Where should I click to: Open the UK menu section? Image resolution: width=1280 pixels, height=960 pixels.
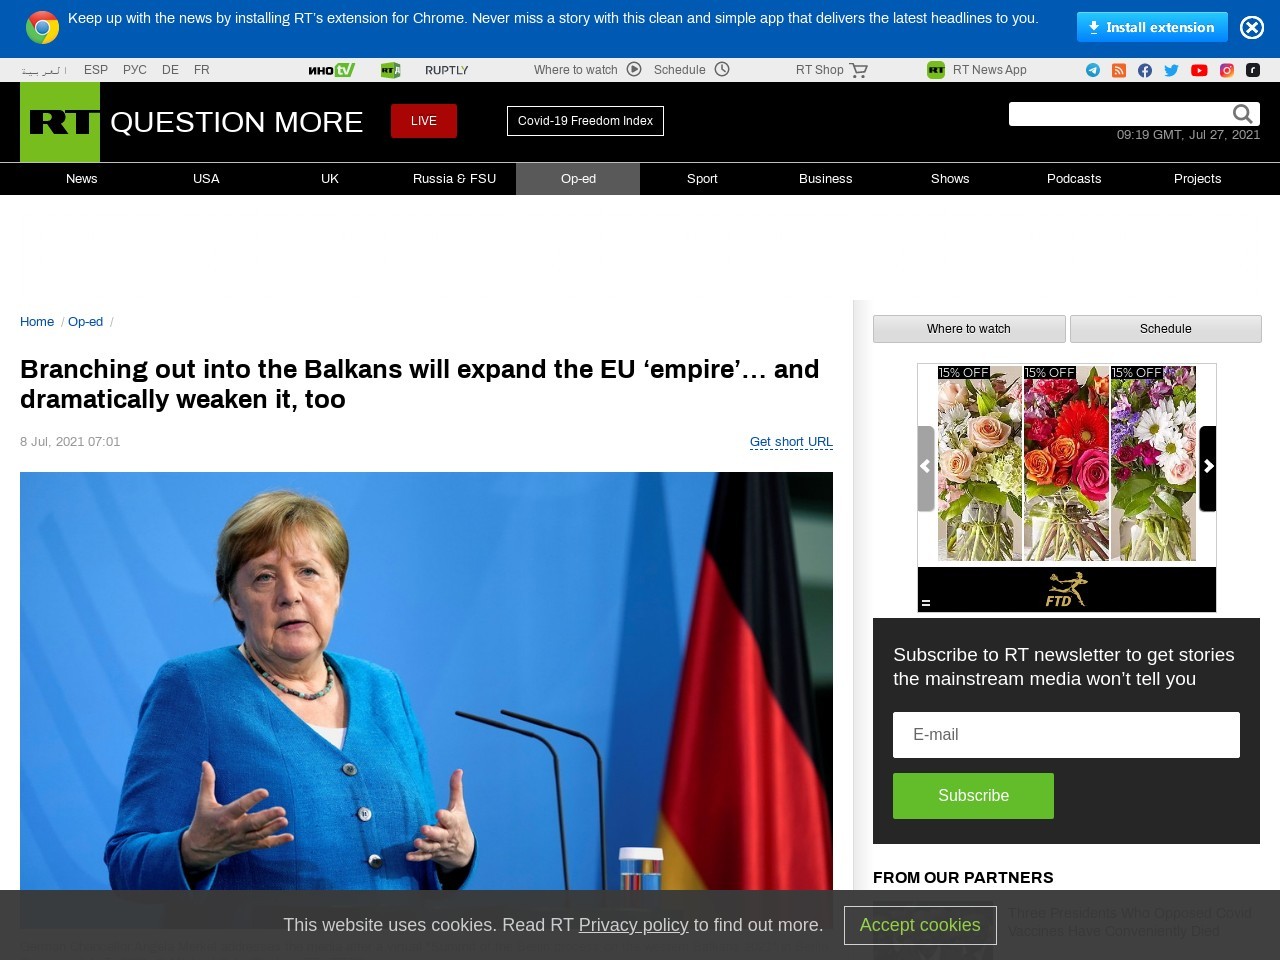coord(330,179)
